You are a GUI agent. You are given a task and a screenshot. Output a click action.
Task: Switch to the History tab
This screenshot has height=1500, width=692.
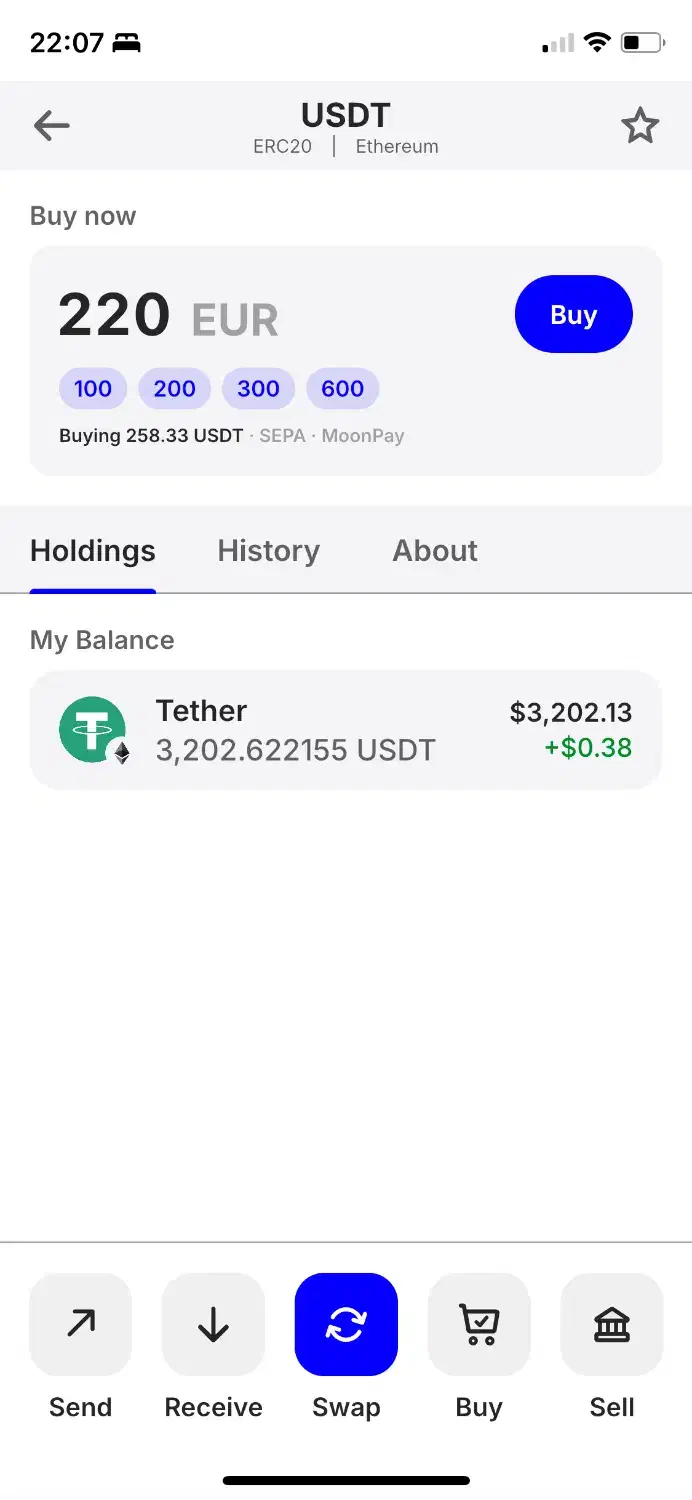tap(268, 551)
